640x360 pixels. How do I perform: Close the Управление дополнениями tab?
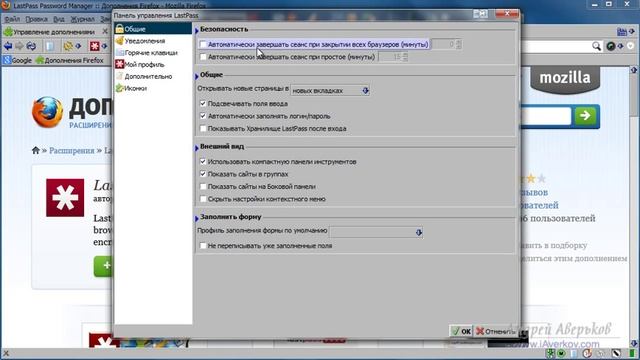click(x=105, y=31)
